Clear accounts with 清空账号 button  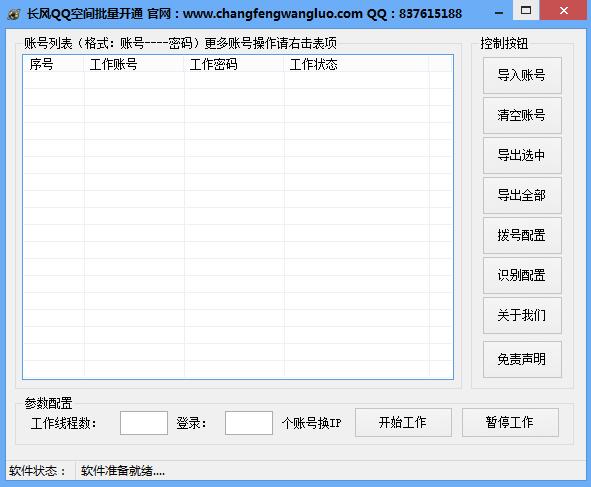tap(522, 115)
